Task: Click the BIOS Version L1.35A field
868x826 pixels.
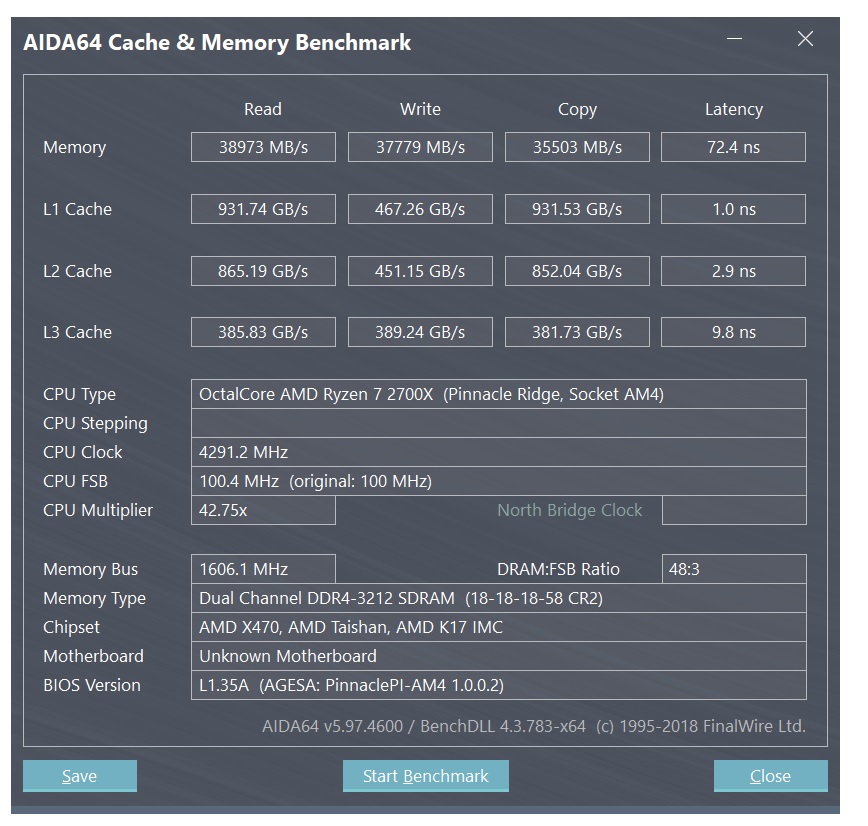Action: (498, 685)
